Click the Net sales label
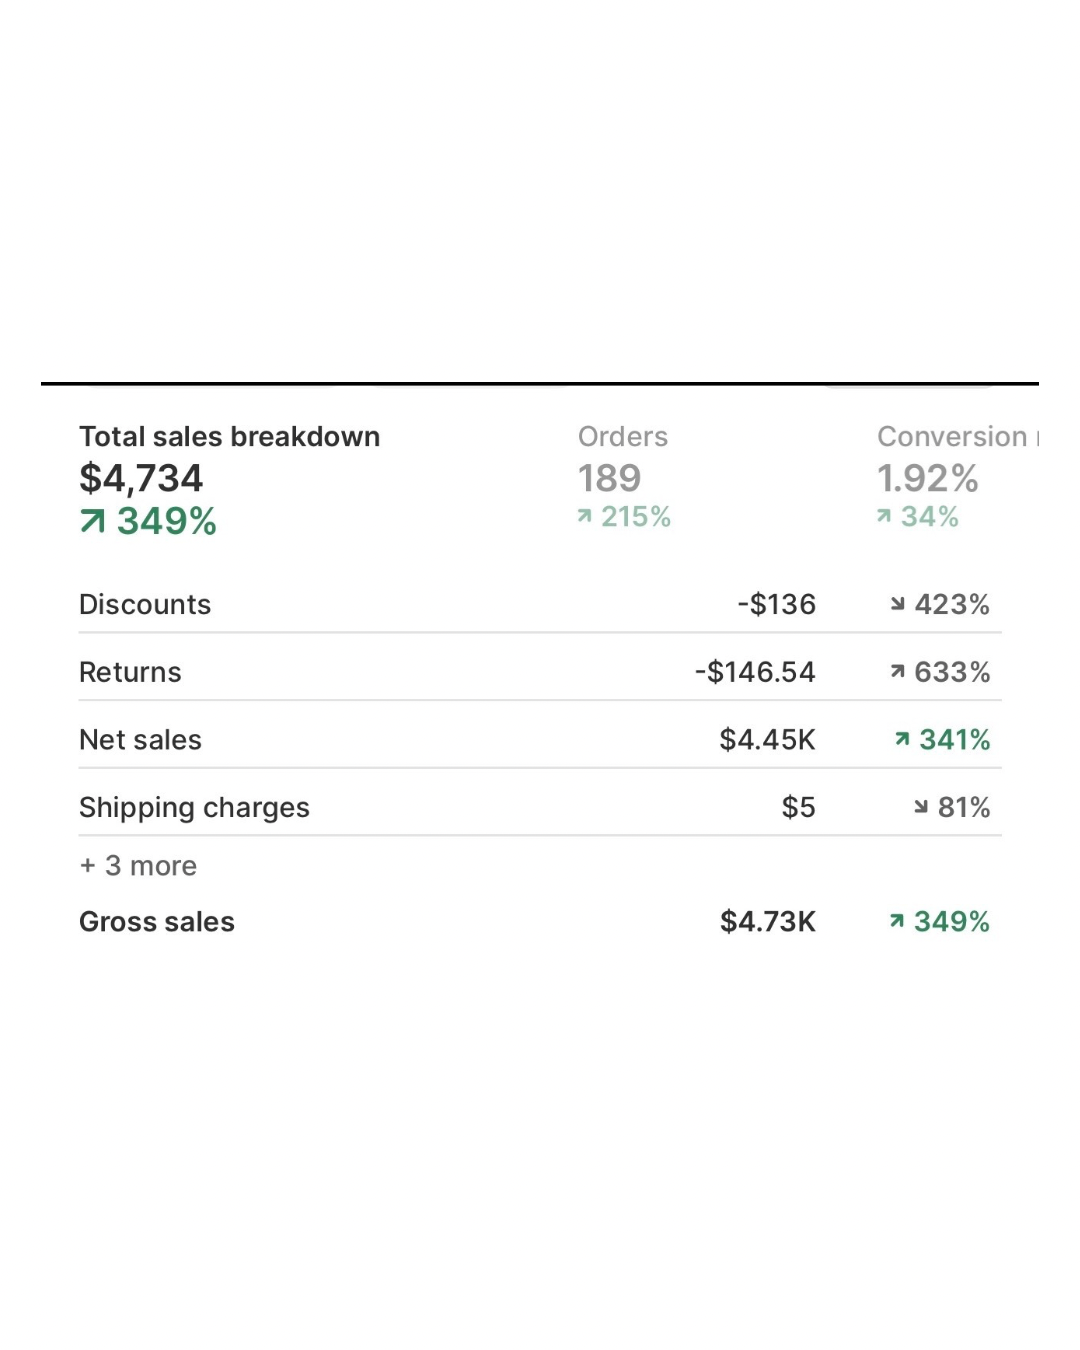Viewport: 1080px width, 1350px height. click(140, 740)
